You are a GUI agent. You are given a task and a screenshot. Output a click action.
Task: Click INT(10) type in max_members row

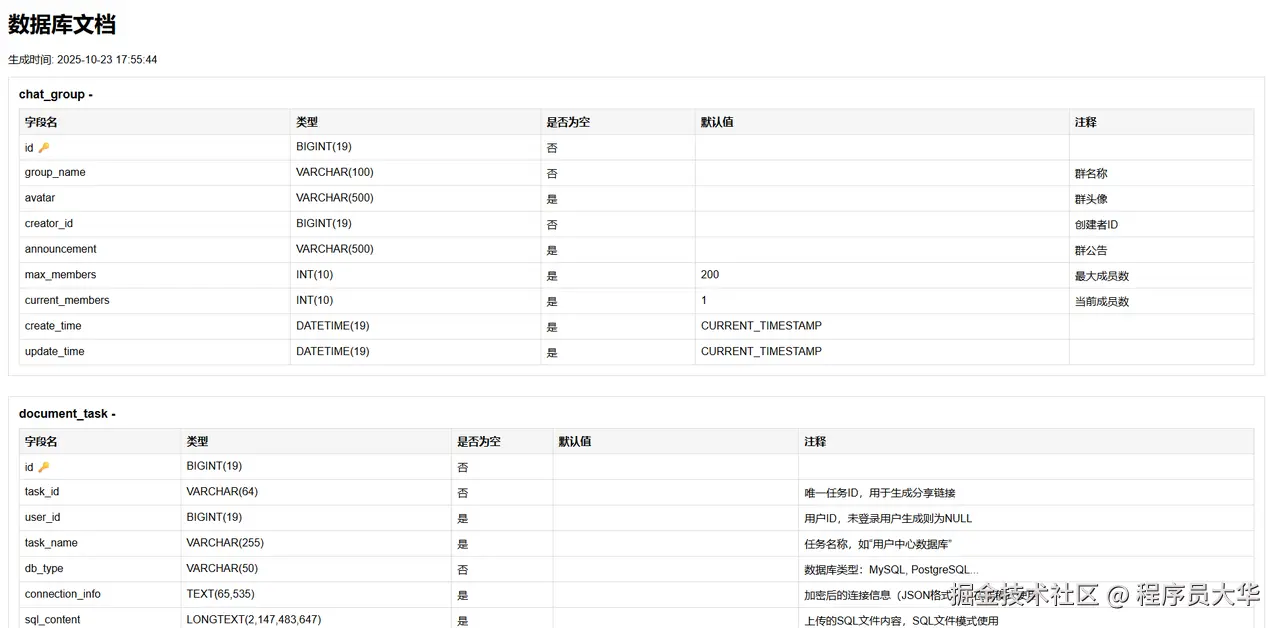315,275
